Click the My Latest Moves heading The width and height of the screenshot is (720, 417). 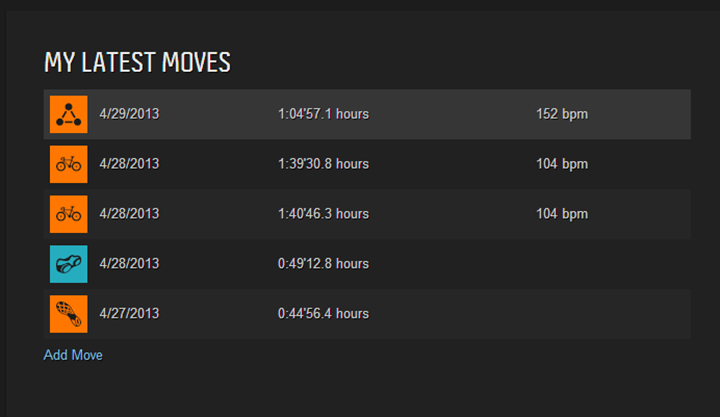(x=137, y=62)
